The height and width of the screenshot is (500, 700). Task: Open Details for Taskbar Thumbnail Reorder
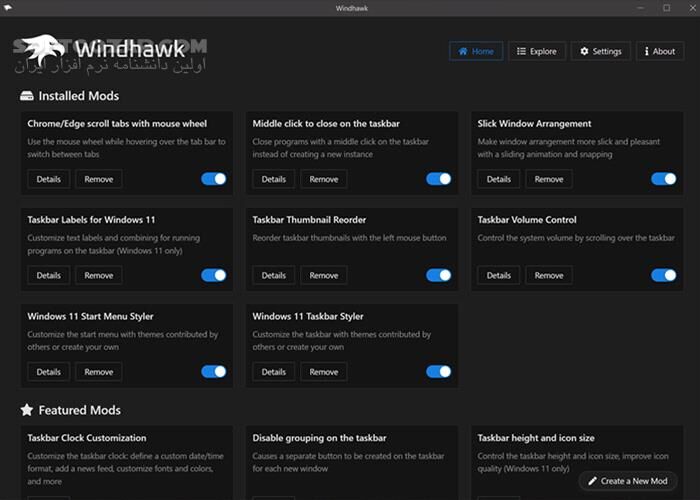point(274,275)
